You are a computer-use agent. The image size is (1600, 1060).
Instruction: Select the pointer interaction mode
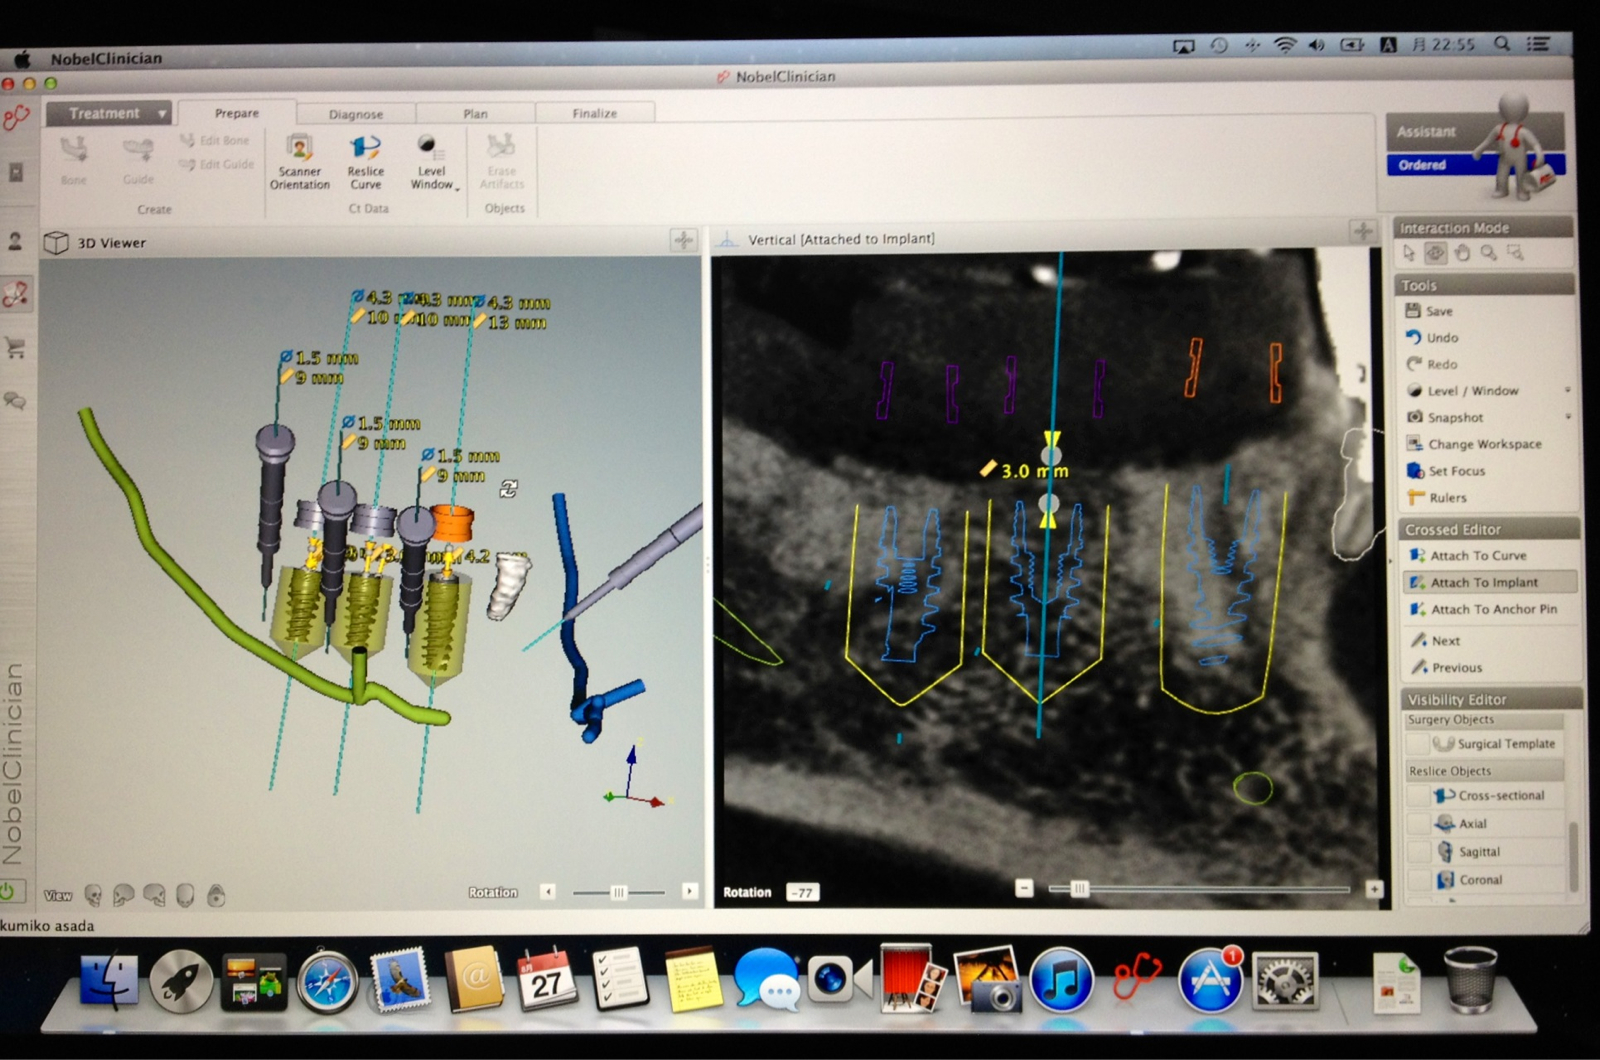click(1409, 253)
